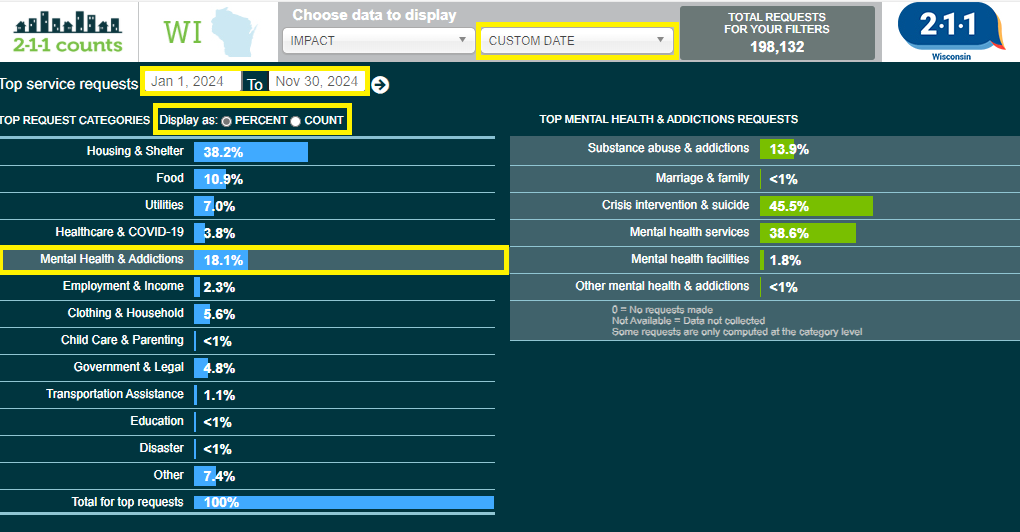Viewport: 1020px width, 532px height.
Task: Click the 2-1-1 Wisconsin logo
Action: pyautogui.click(x=950, y=32)
